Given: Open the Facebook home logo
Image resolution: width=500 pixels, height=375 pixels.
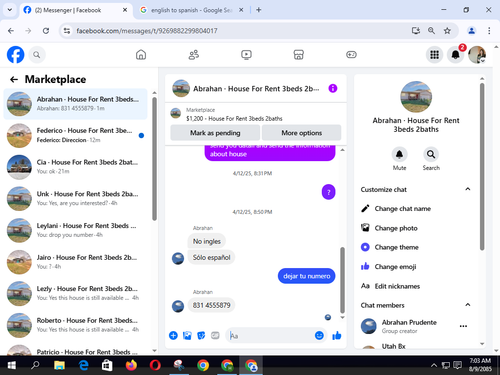Looking at the screenshot, I should 15,55.
